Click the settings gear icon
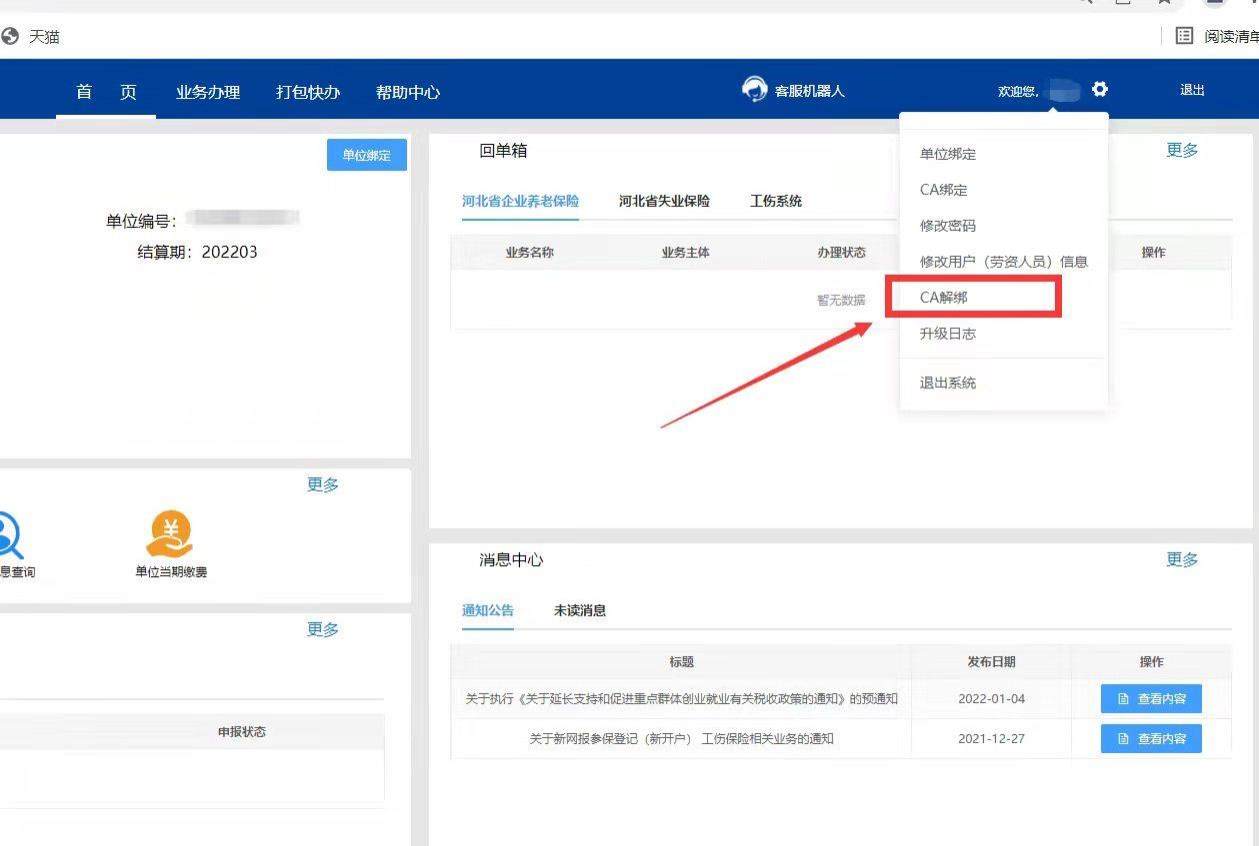The image size is (1259, 846). pos(1100,90)
